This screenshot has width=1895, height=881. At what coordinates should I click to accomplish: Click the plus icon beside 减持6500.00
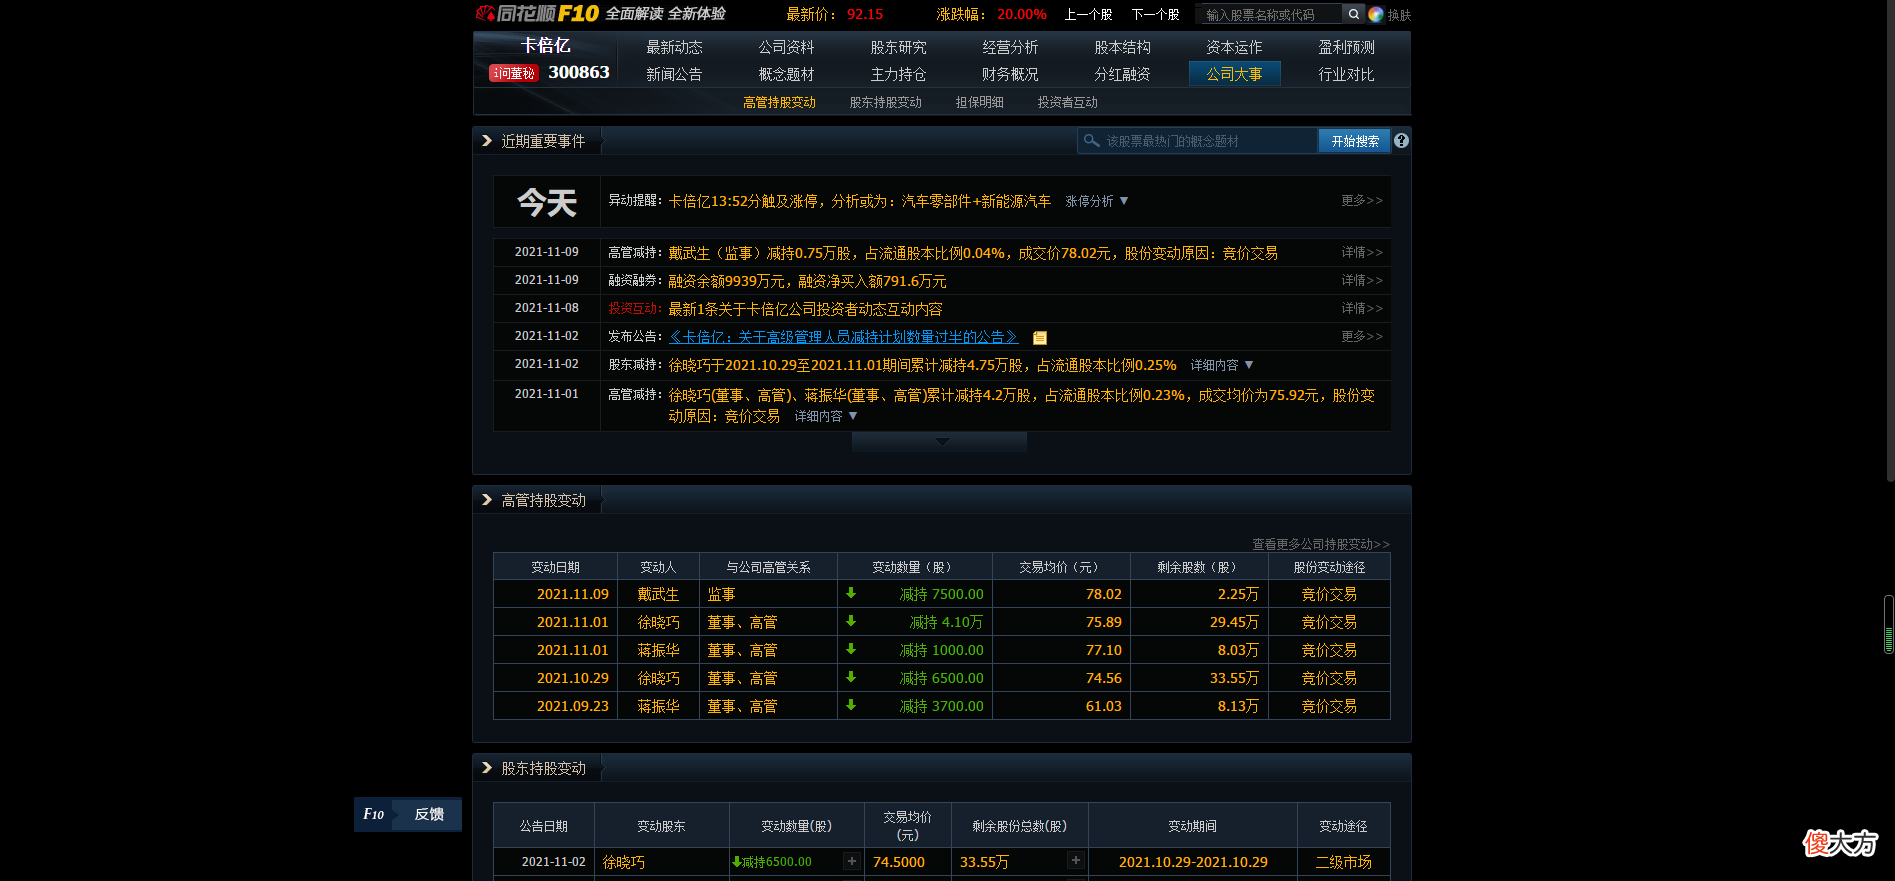(851, 861)
